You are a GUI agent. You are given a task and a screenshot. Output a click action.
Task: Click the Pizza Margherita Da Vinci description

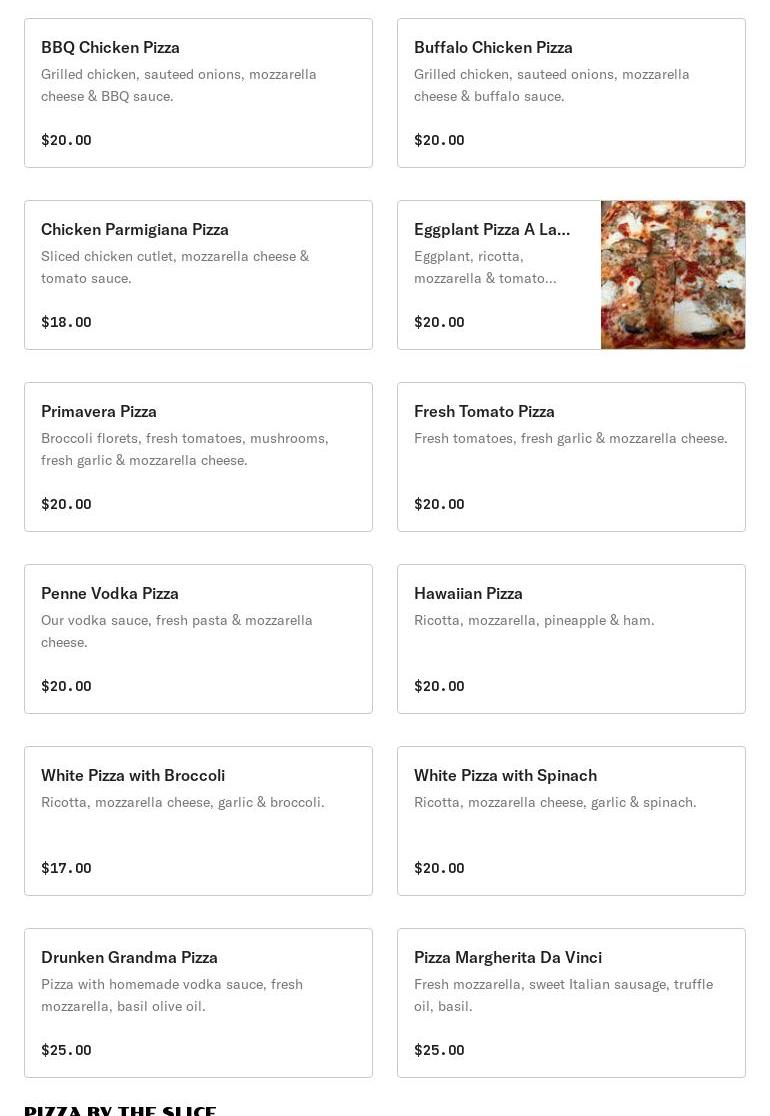point(563,995)
